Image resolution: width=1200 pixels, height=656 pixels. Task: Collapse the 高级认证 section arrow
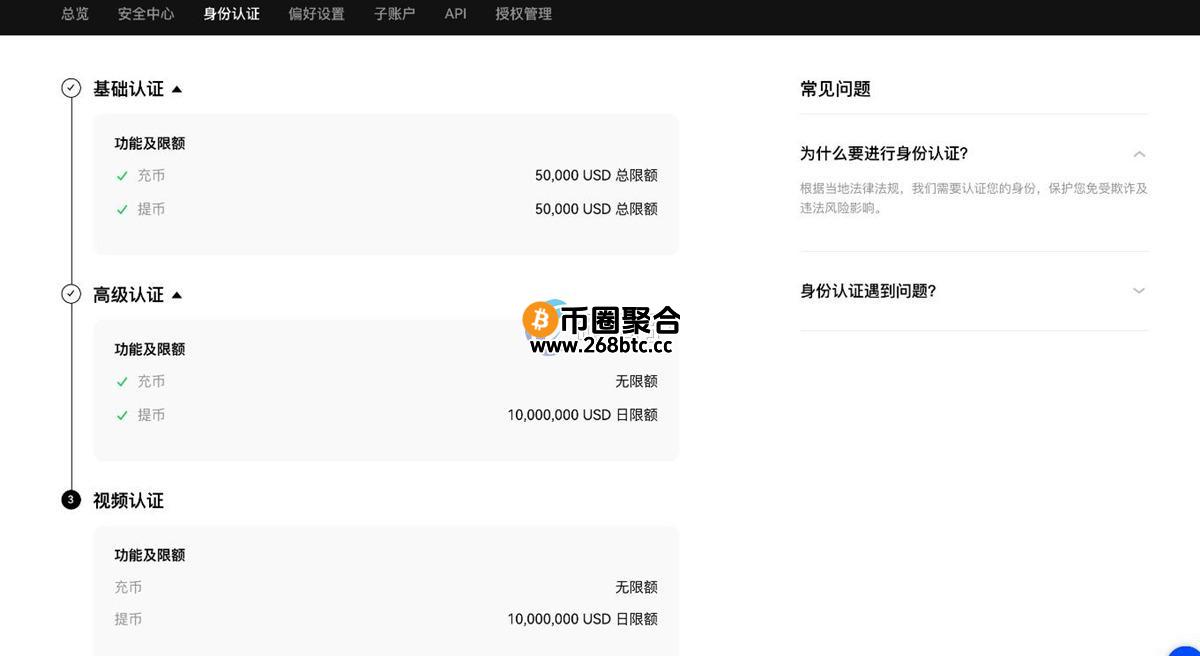click(x=177, y=295)
